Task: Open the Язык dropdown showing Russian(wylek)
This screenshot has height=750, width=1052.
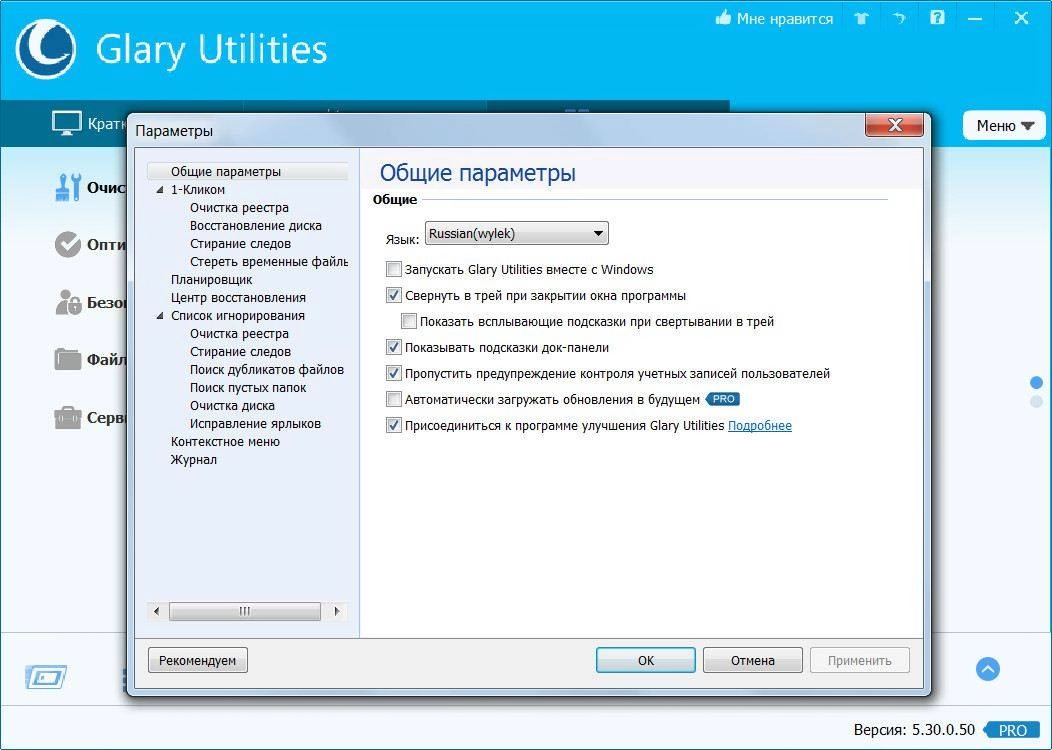Action: point(517,233)
